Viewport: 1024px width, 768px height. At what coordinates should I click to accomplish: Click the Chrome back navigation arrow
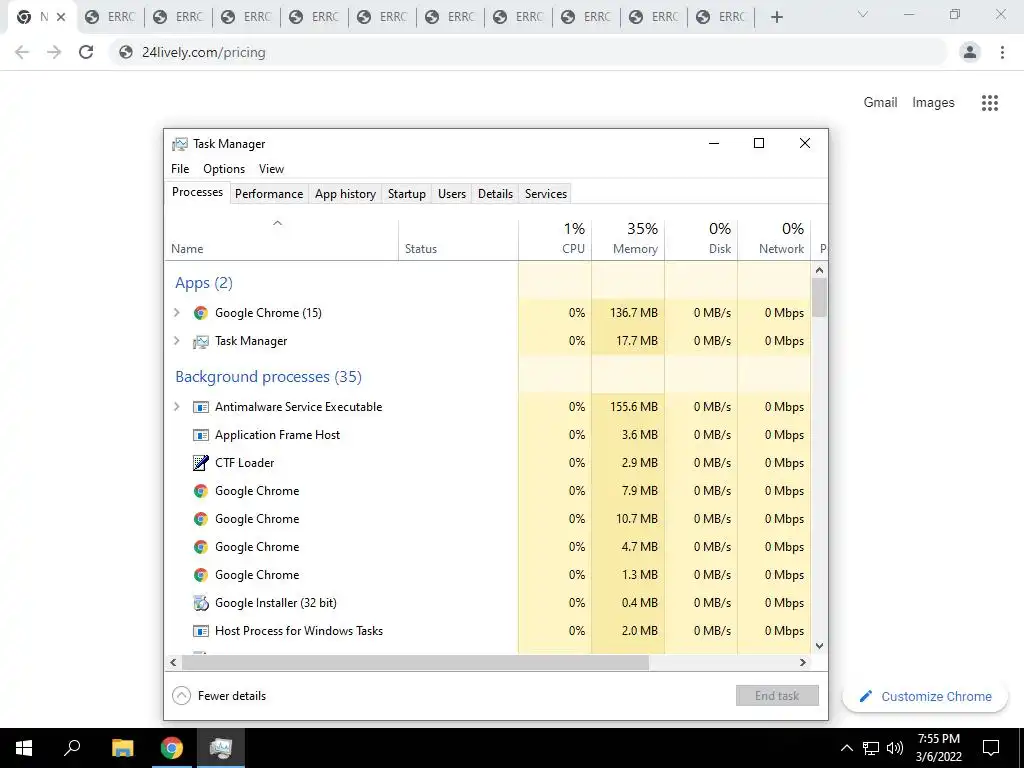[22, 52]
